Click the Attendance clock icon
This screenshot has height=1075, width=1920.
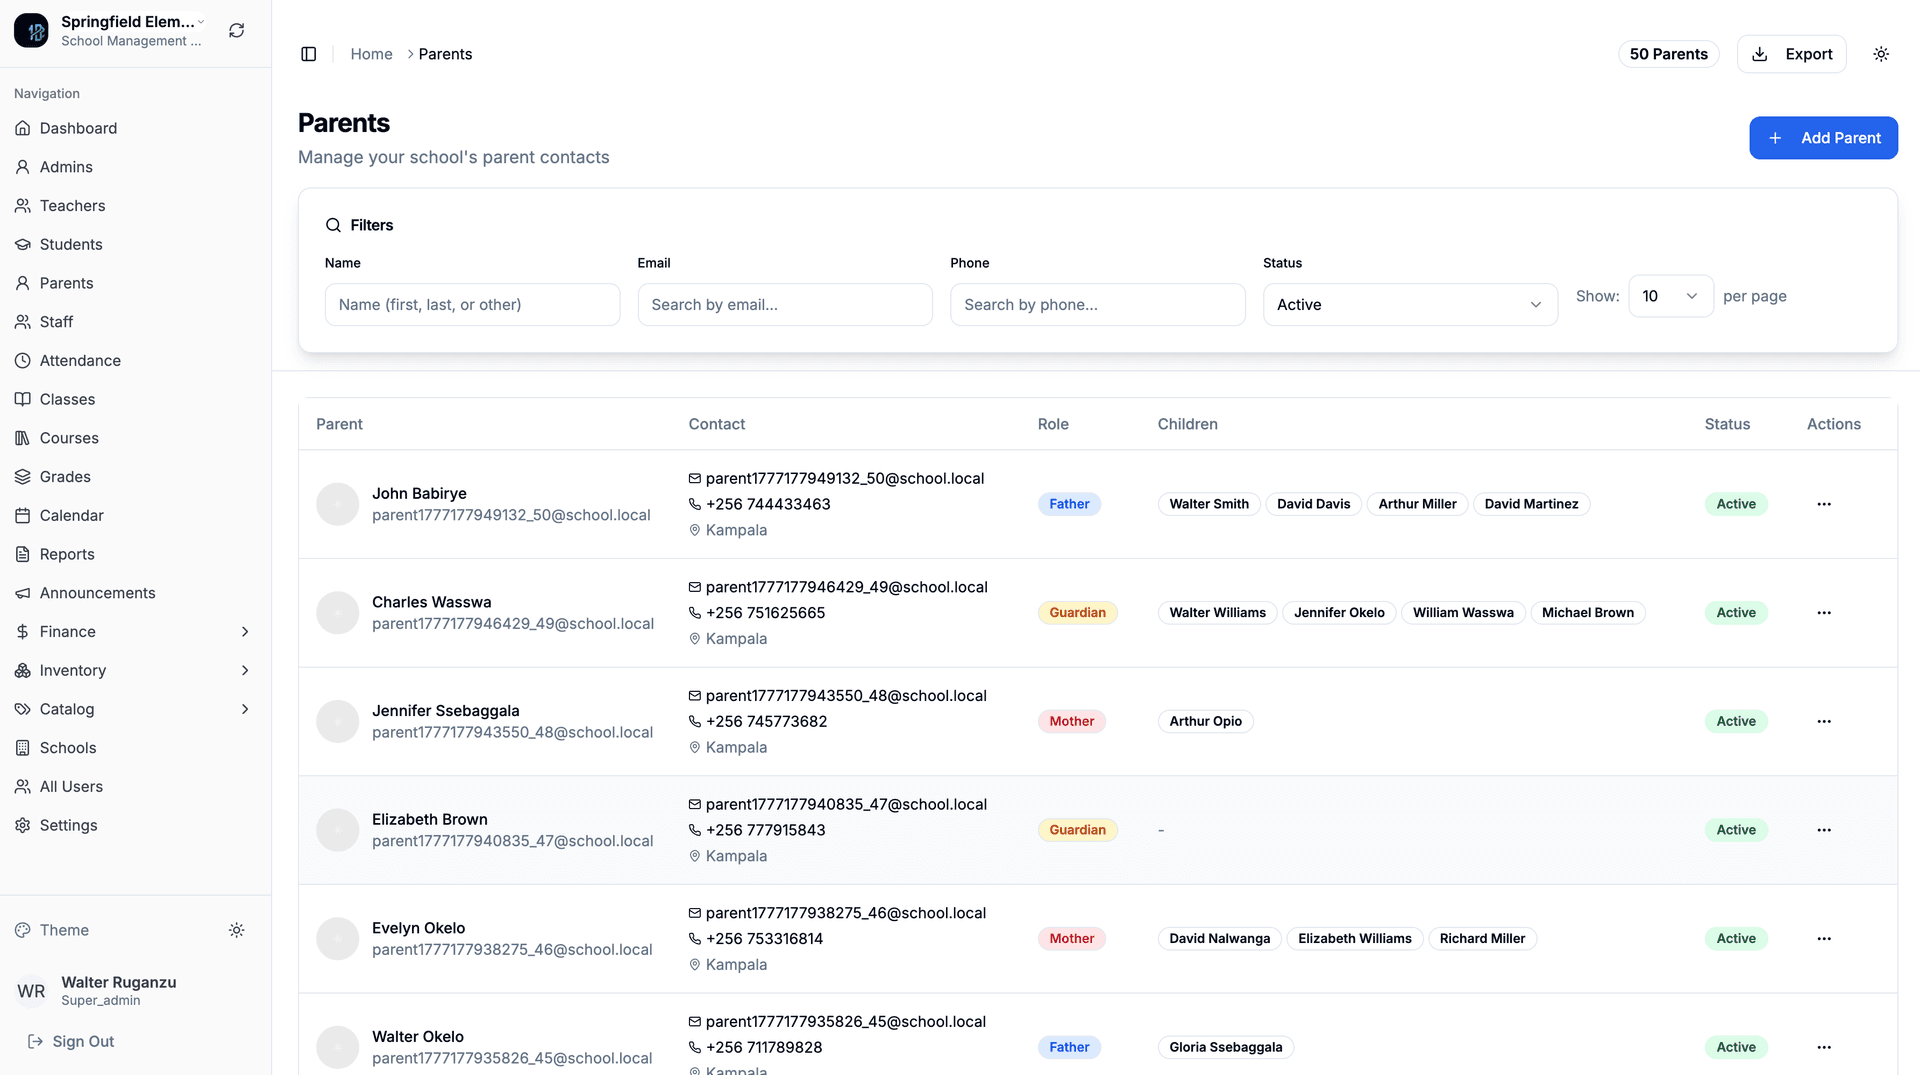pos(23,360)
